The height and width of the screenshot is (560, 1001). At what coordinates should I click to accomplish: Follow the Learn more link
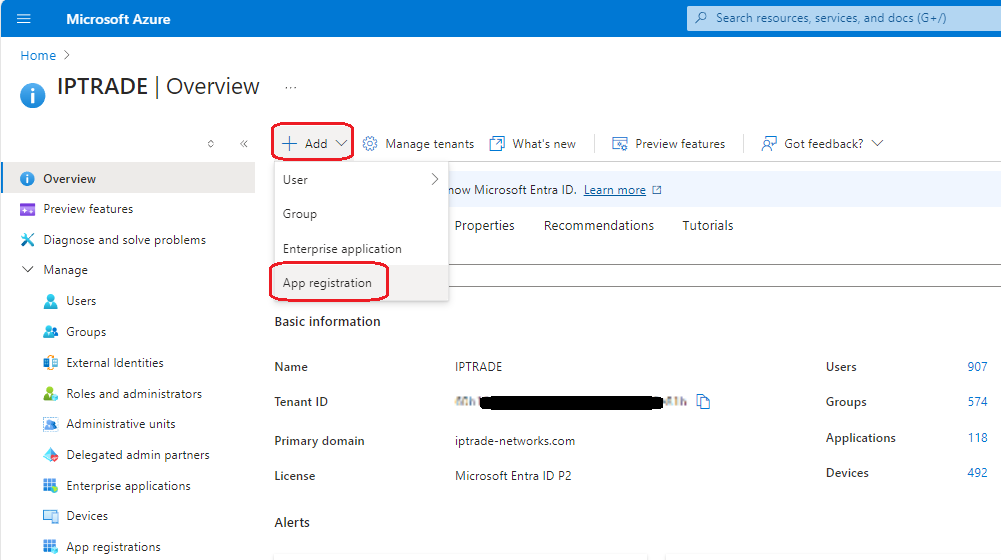click(615, 190)
